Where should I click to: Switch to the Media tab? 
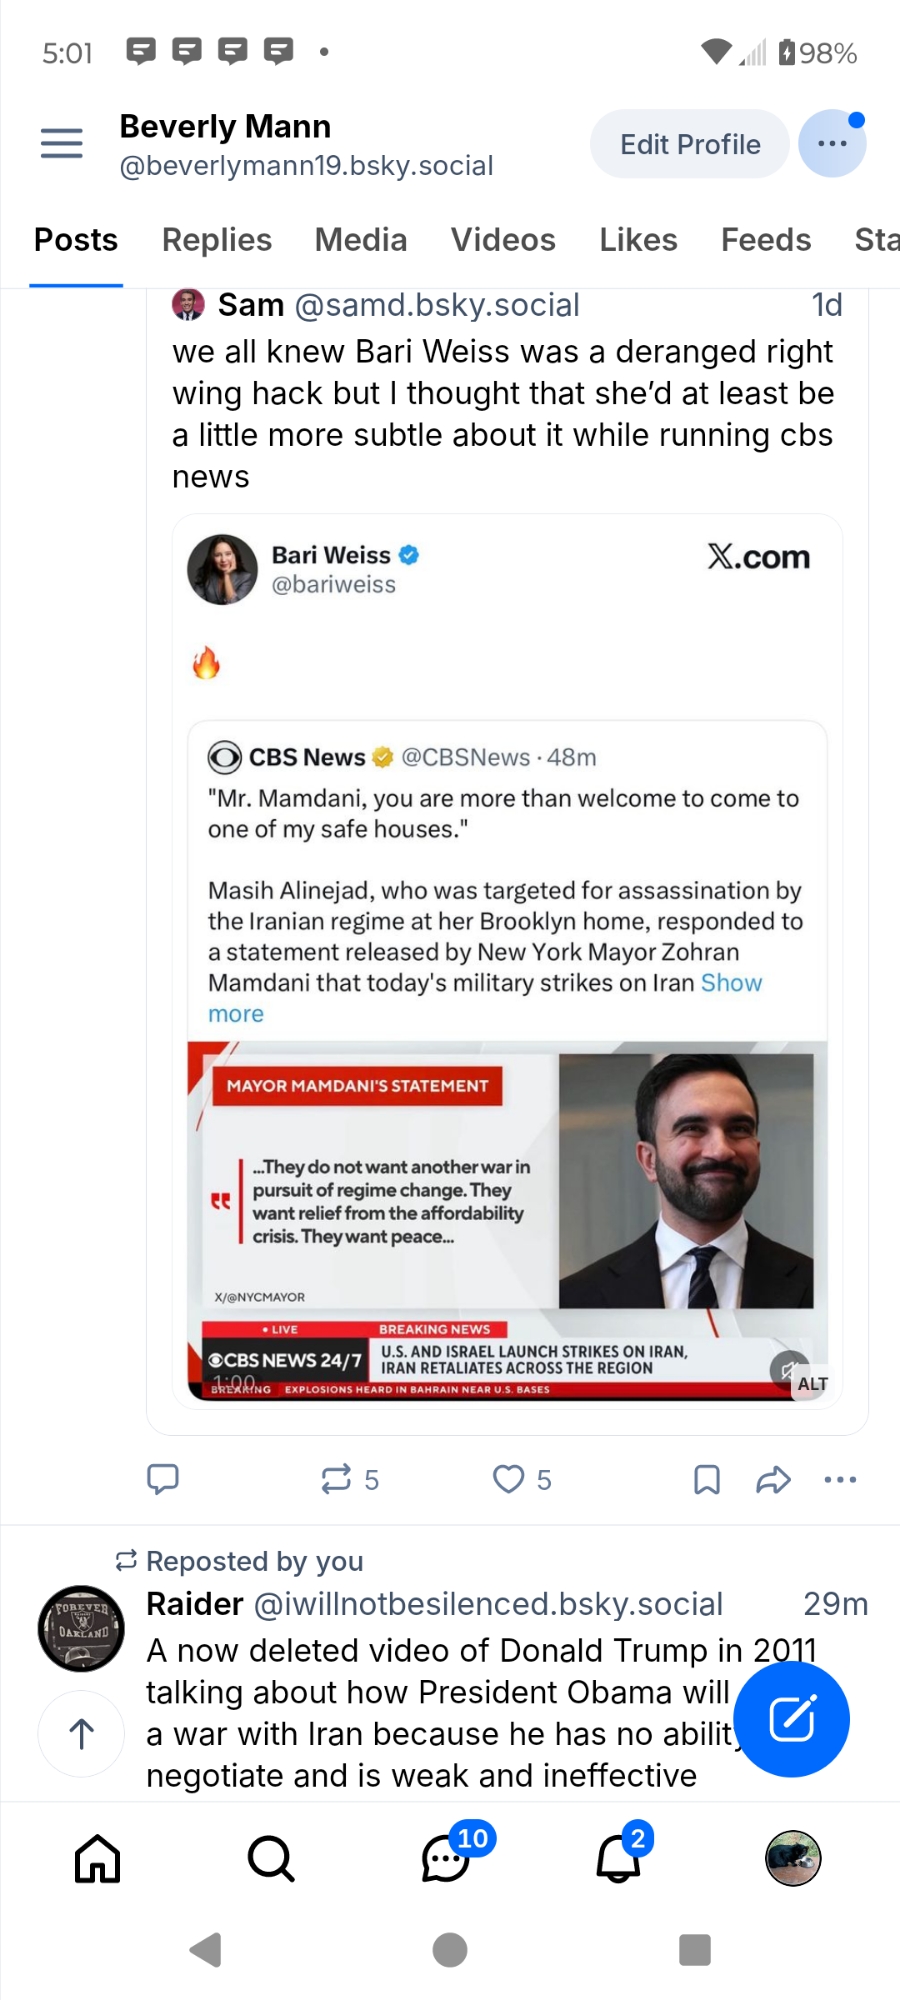click(361, 240)
